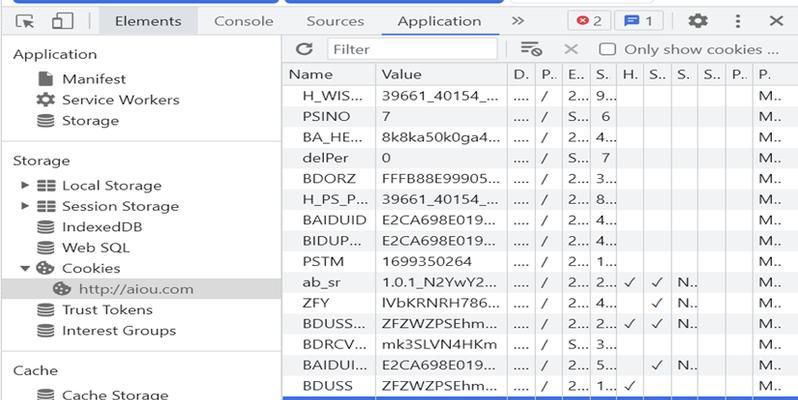Viewport: 798px width, 400px height.
Task: Select the http://aiou.com cookie entry
Action: [x=141, y=289]
